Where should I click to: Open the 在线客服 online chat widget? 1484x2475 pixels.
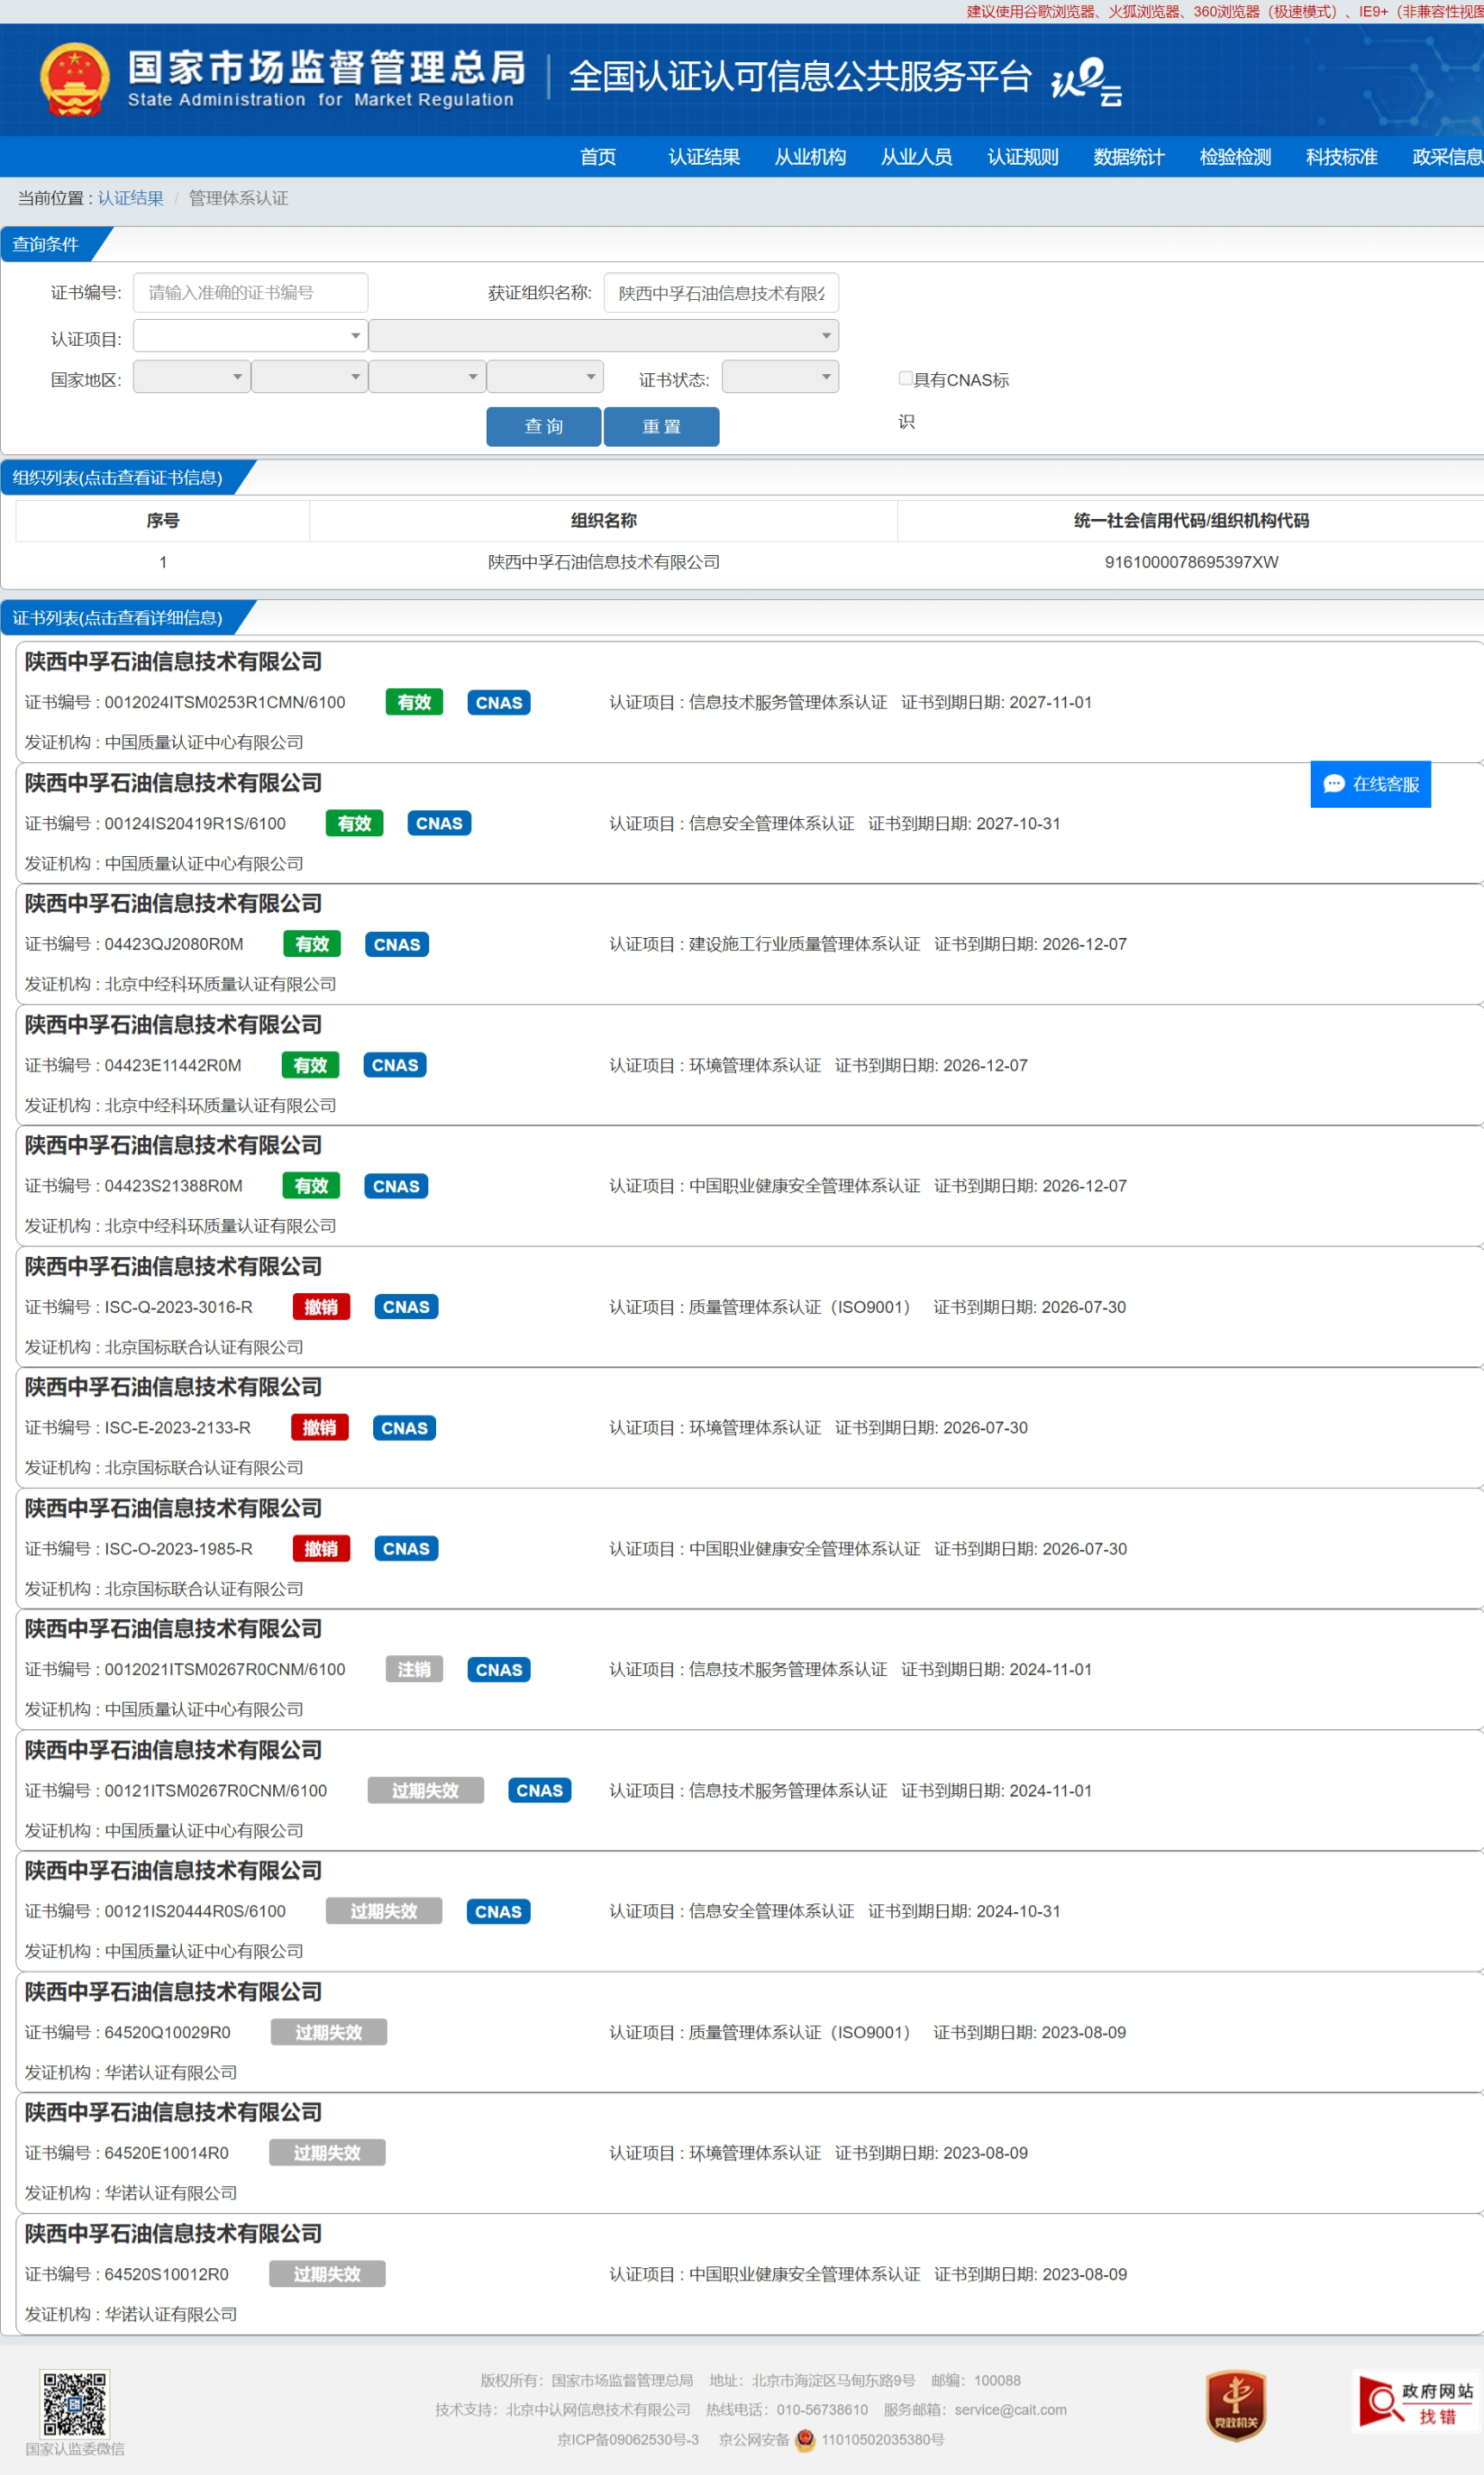pos(1370,784)
